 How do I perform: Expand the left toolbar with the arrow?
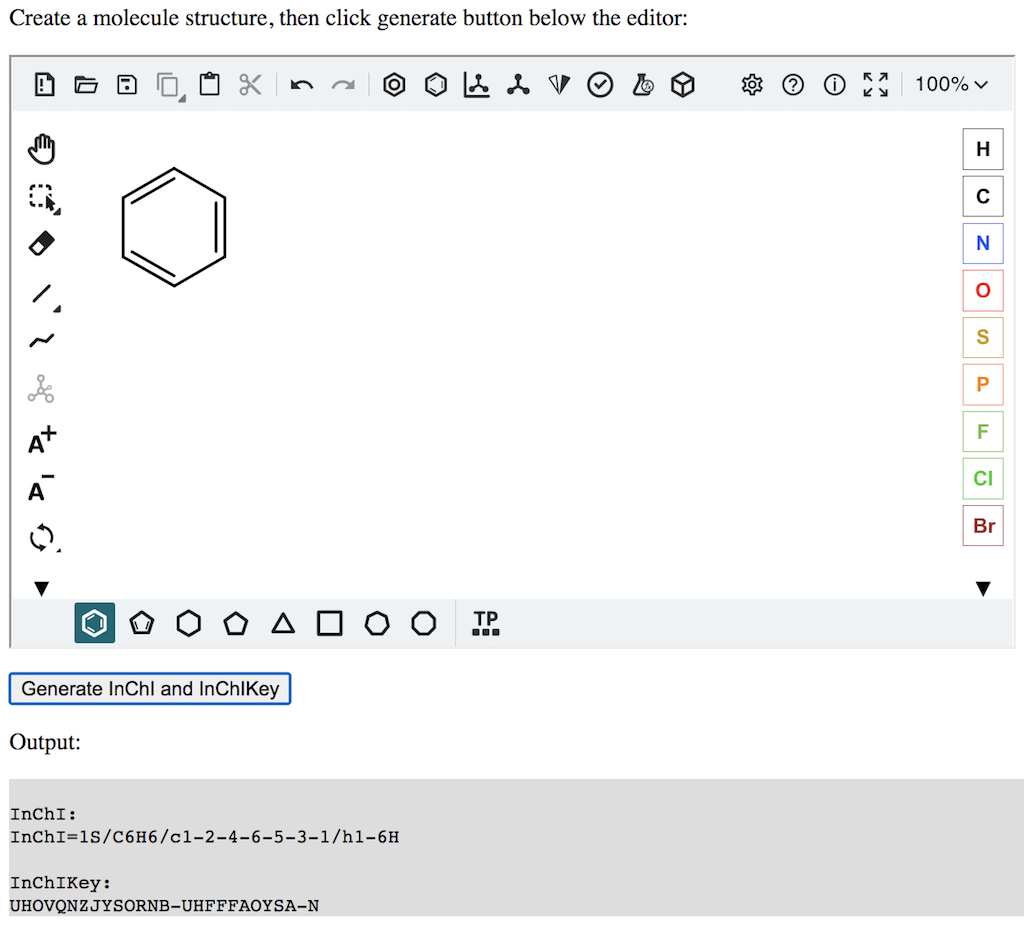click(x=41, y=588)
